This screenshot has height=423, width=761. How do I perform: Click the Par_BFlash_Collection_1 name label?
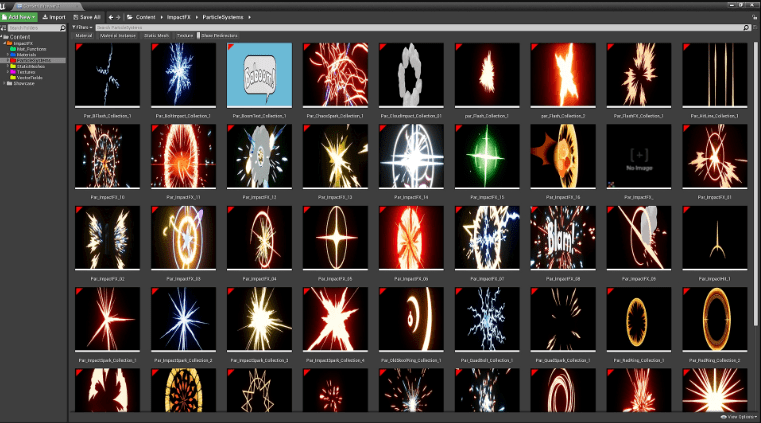(107, 116)
